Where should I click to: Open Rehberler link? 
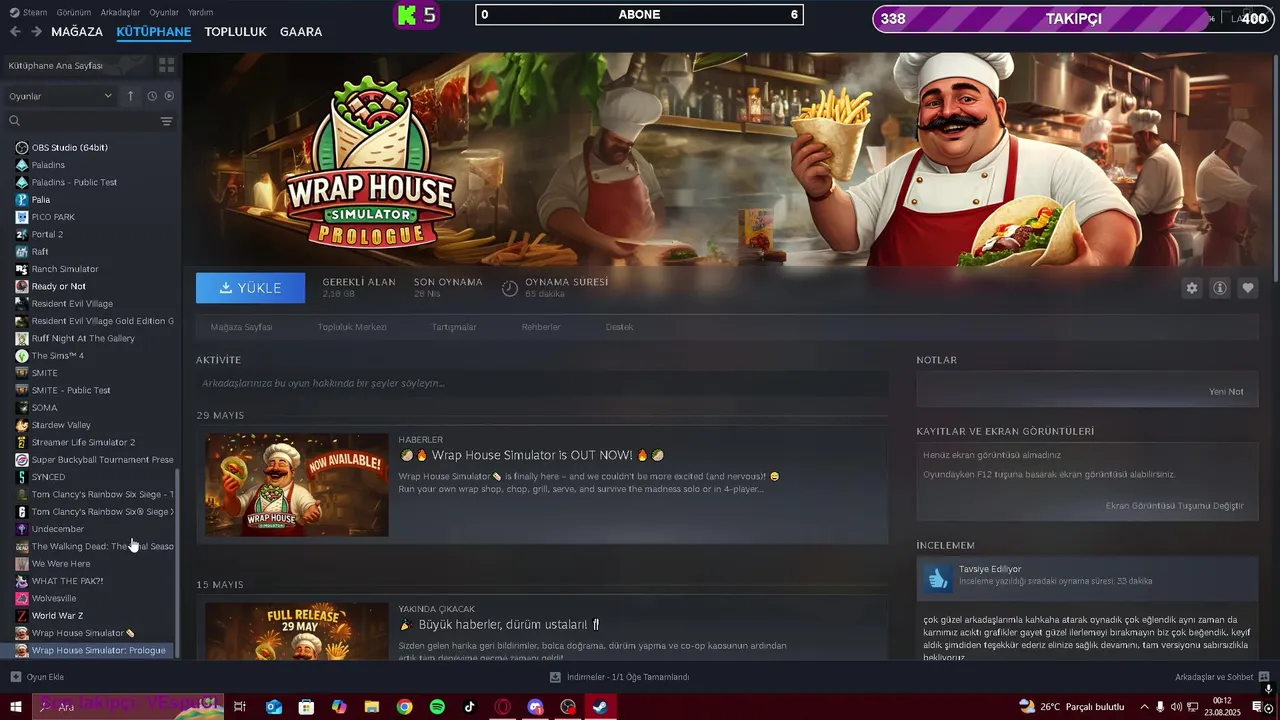541,327
